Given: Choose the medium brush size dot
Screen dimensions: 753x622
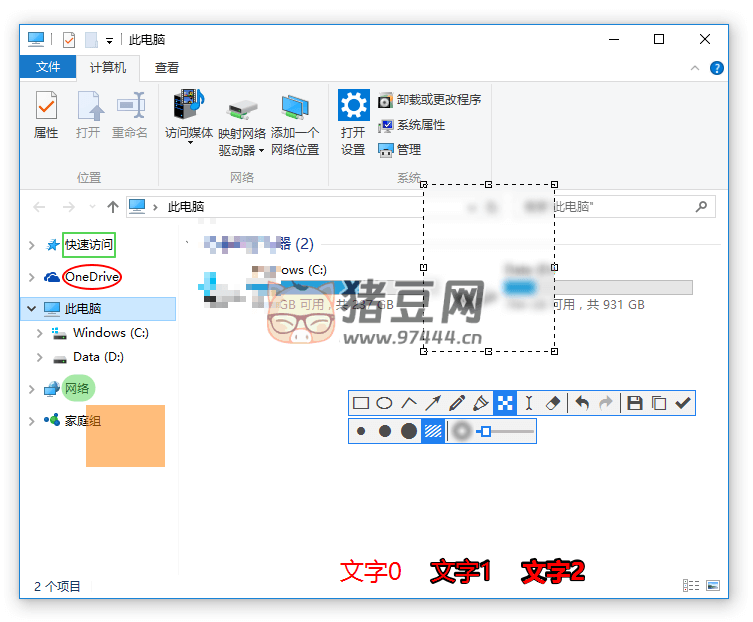Looking at the screenshot, I should coord(385,431).
